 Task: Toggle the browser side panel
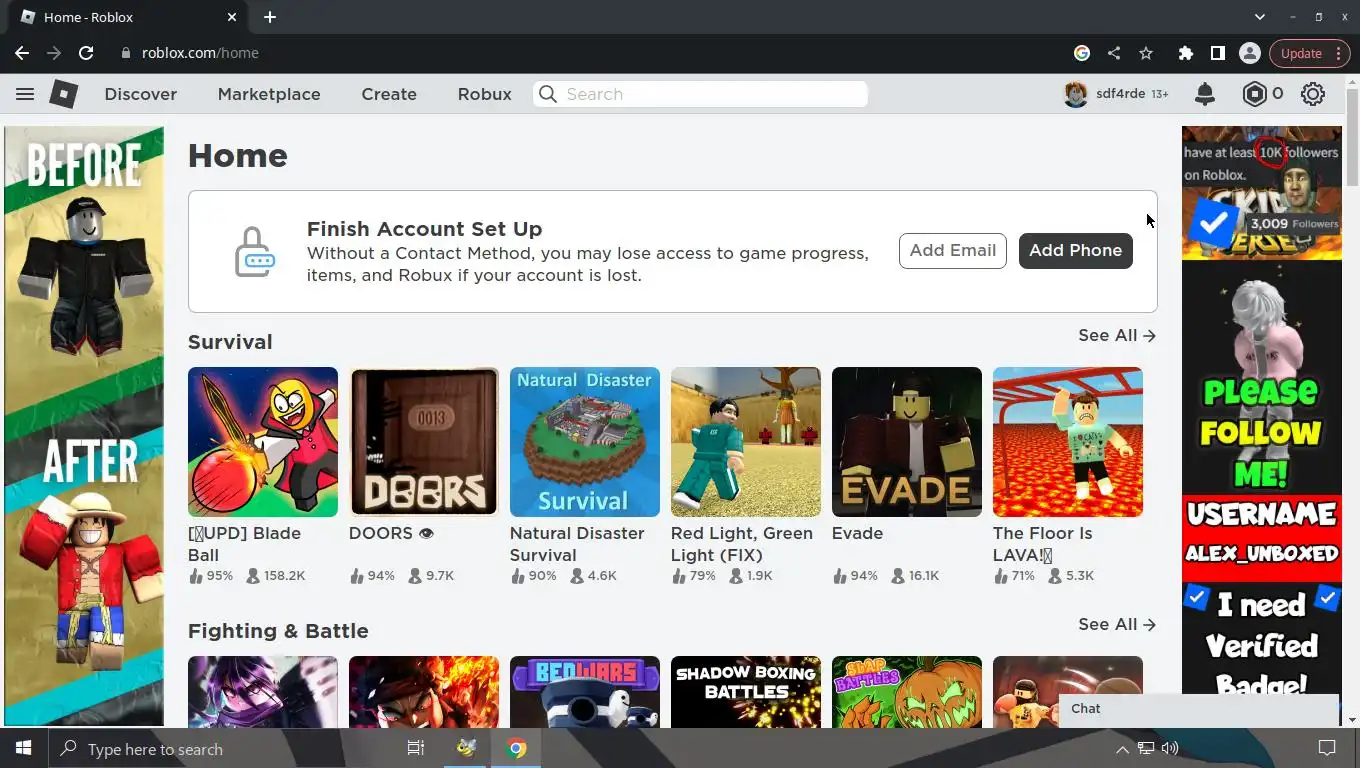(1217, 53)
